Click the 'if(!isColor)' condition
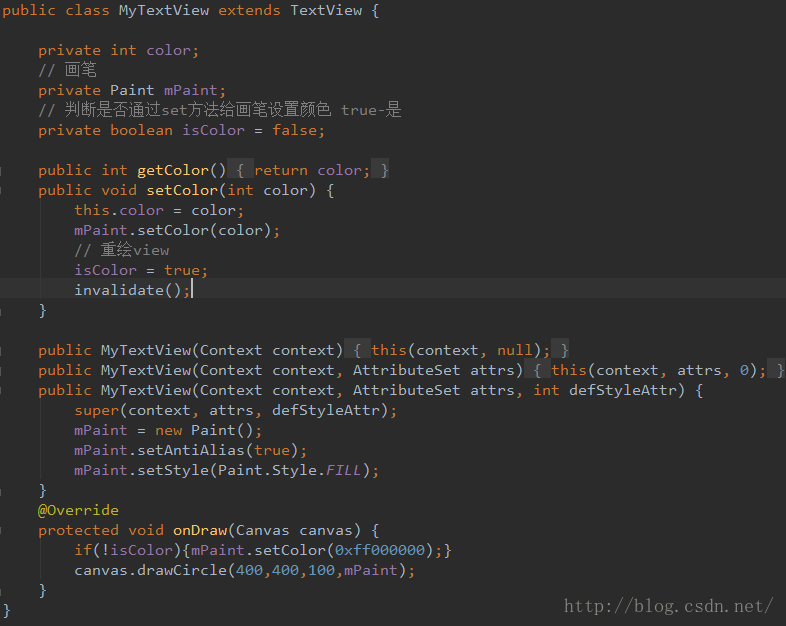 [x=128, y=550]
